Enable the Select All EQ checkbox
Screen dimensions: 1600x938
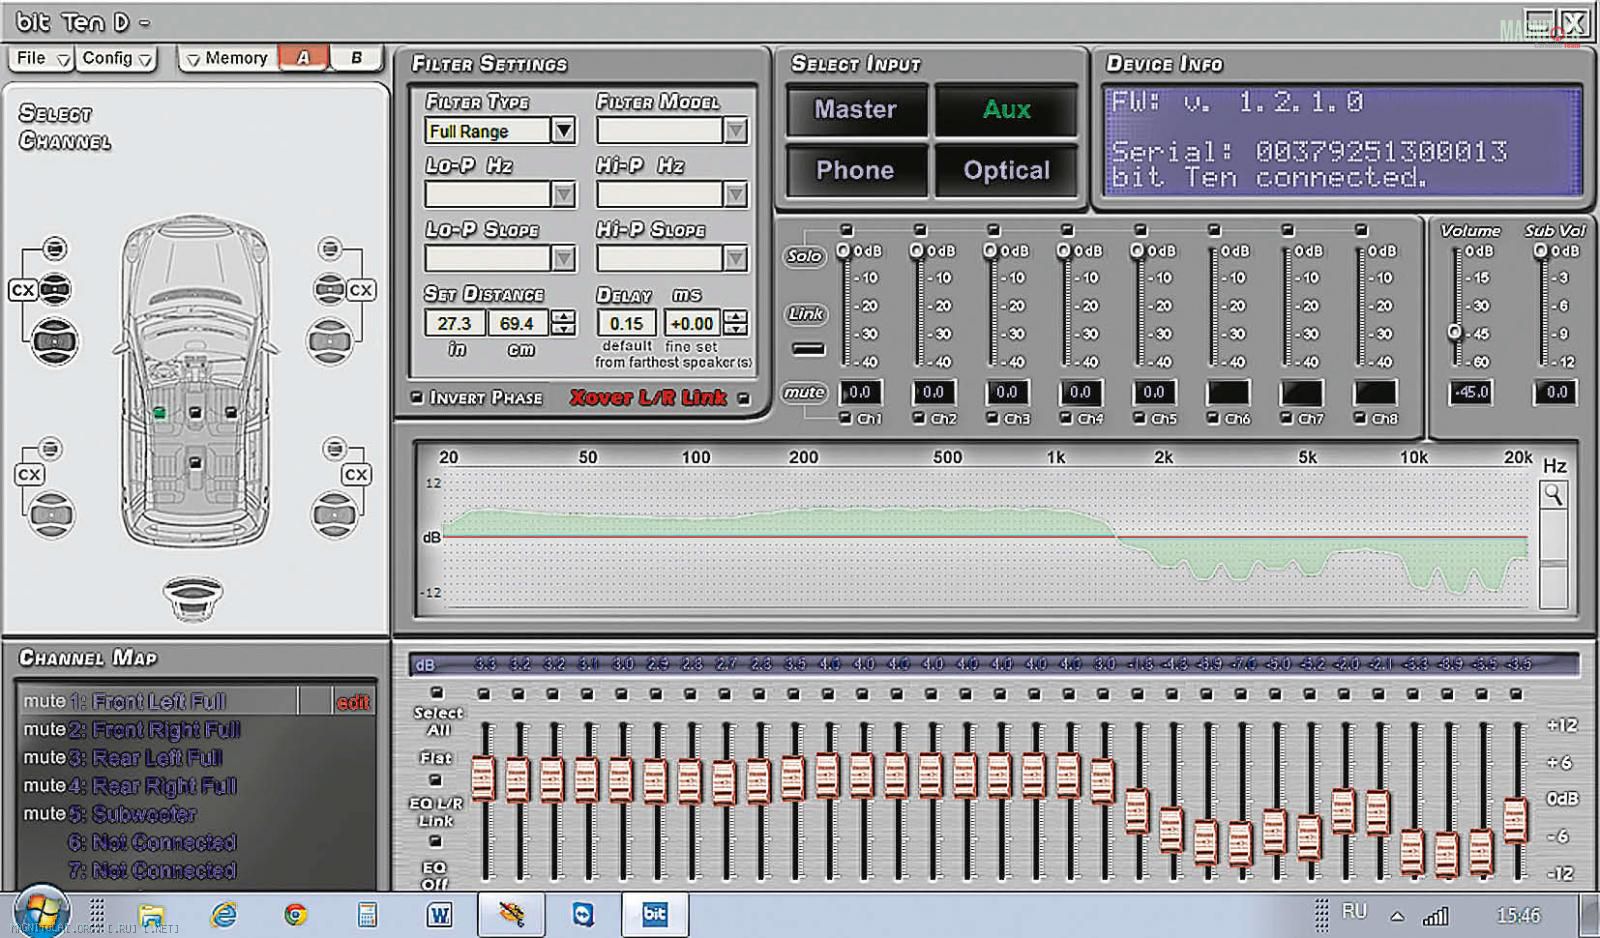coord(436,692)
